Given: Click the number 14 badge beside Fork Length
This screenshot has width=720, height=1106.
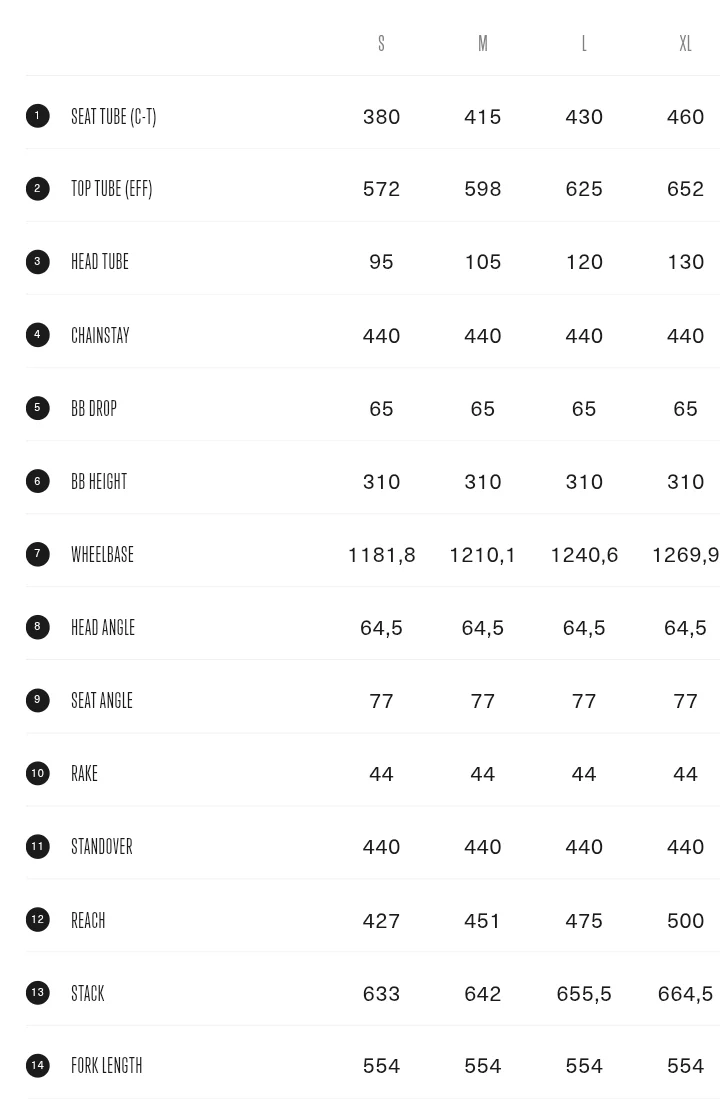Looking at the screenshot, I should [37, 1066].
